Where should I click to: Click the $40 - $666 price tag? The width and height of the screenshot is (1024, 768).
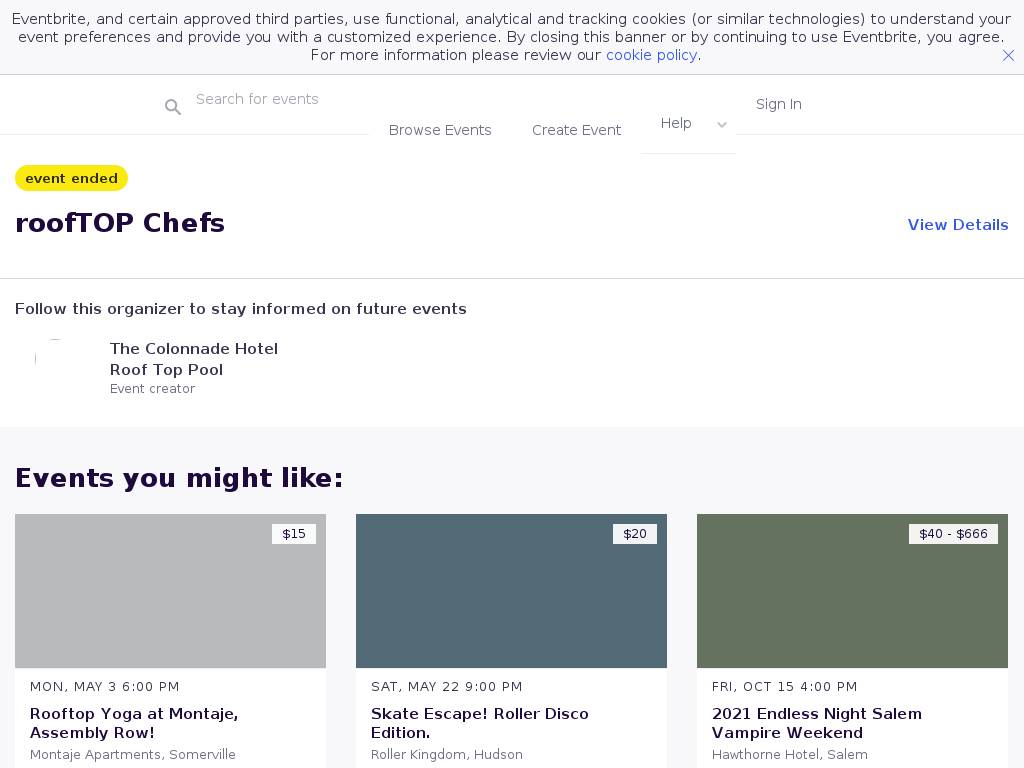tap(953, 534)
